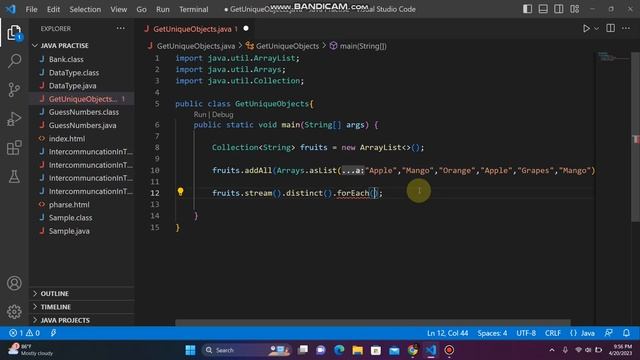The width and height of the screenshot is (640, 360).
Task: Open Windows Start button
Action: pyautogui.click(x=190, y=350)
